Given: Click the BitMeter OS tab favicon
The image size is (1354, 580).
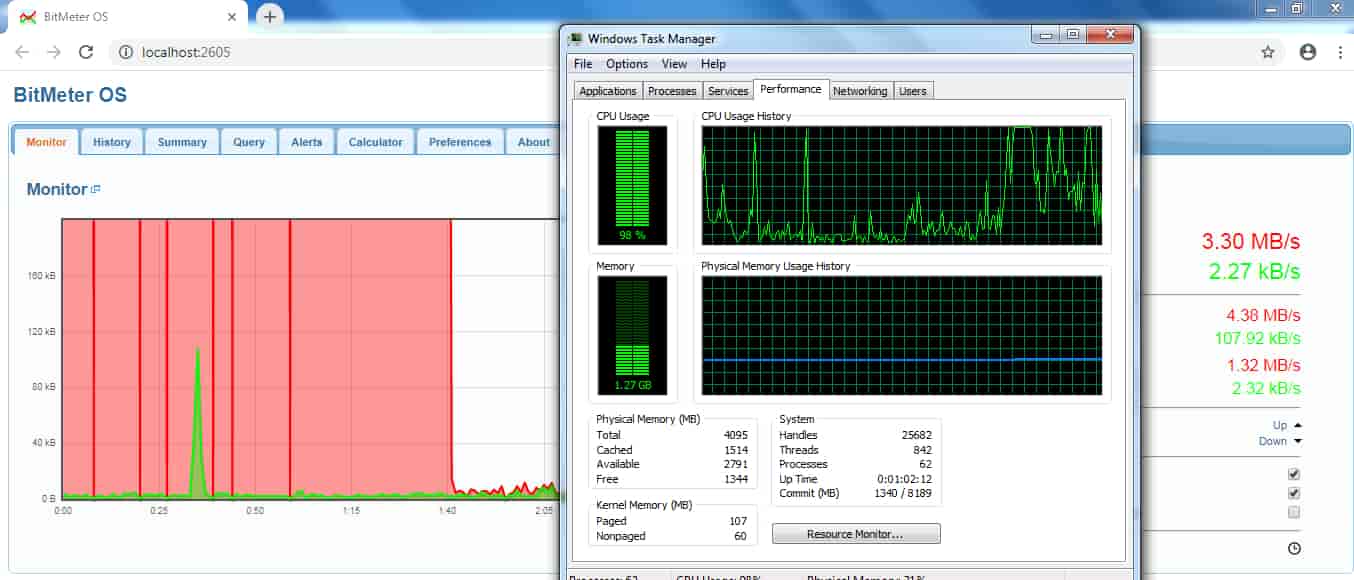Looking at the screenshot, I should point(29,17).
